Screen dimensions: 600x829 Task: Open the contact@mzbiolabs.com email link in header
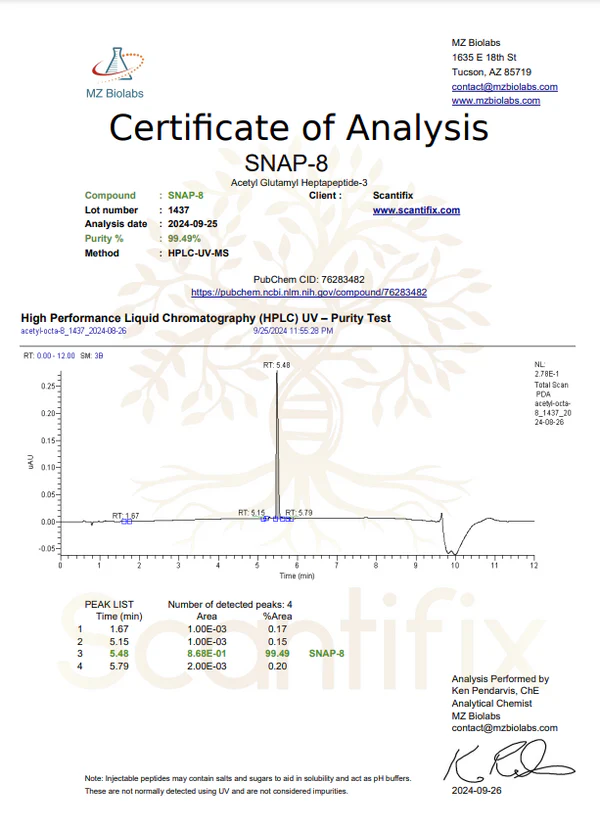coord(504,87)
